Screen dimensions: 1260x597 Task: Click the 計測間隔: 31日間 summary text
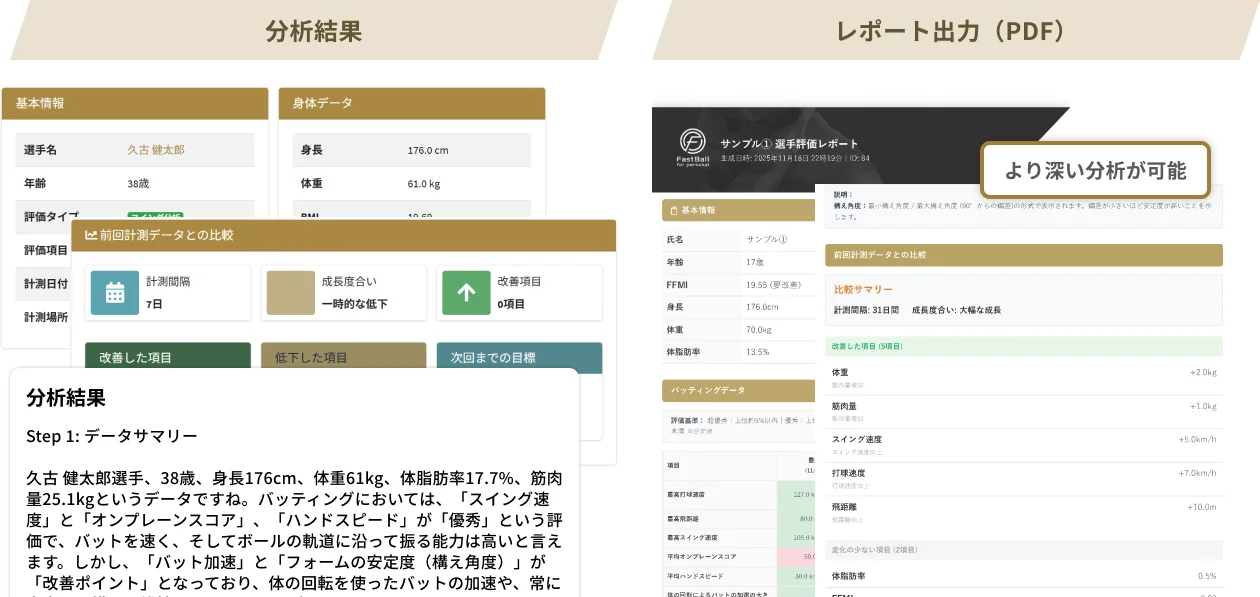click(x=867, y=310)
